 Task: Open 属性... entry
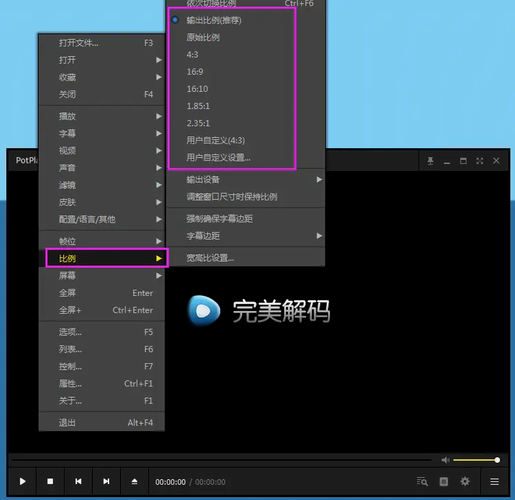[x=102, y=384]
